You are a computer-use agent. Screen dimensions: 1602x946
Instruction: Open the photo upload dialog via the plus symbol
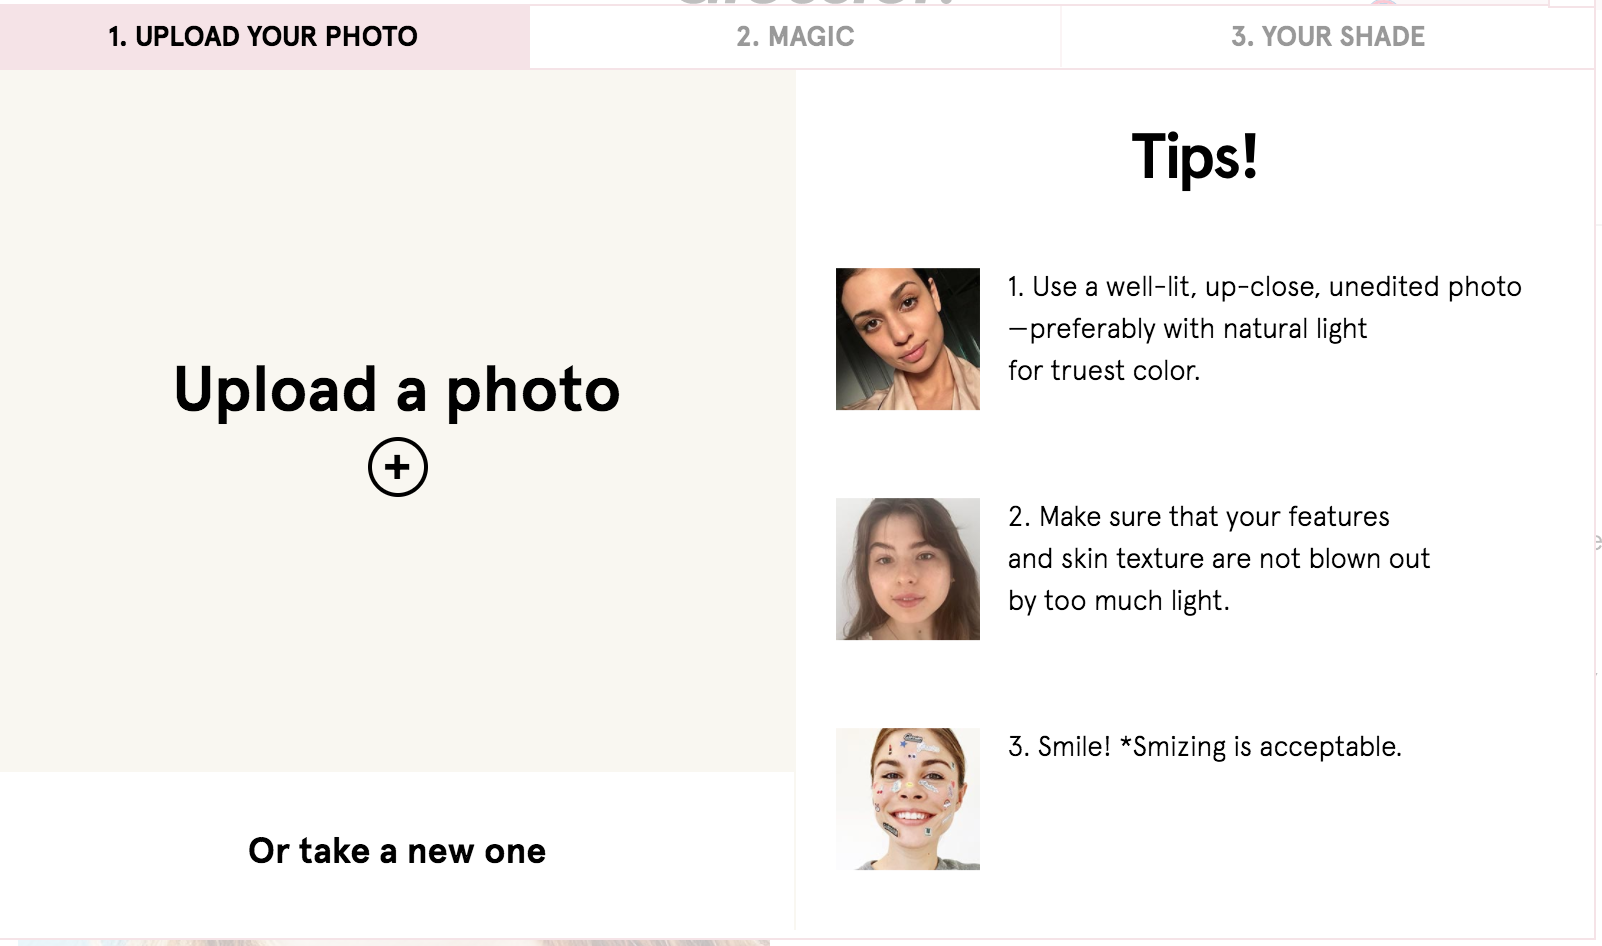tap(399, 466)
